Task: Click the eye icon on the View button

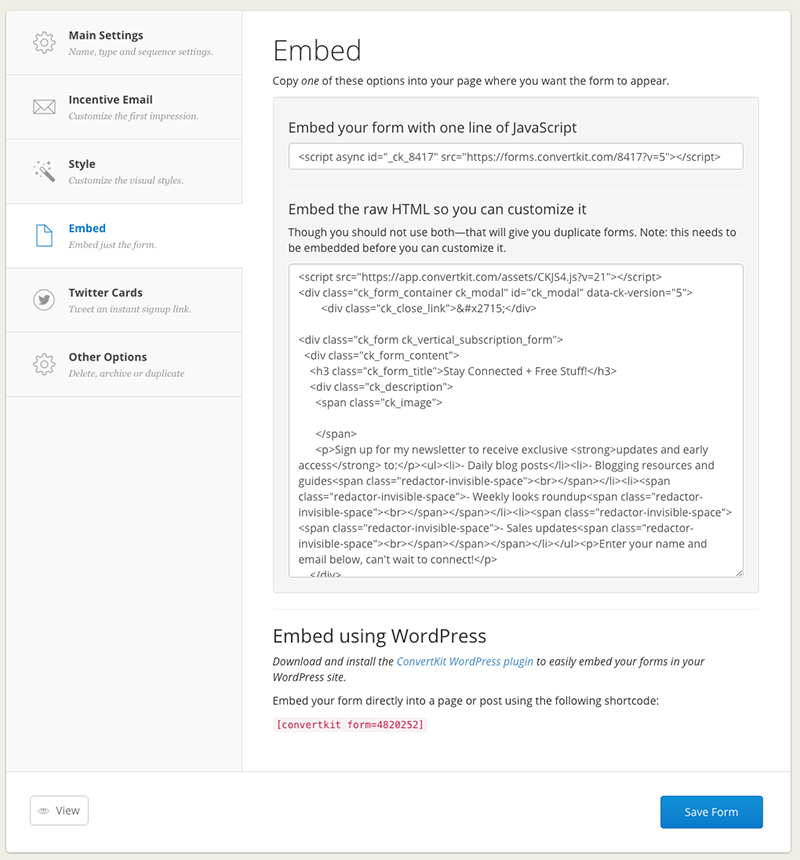Action: pos(43,811)
